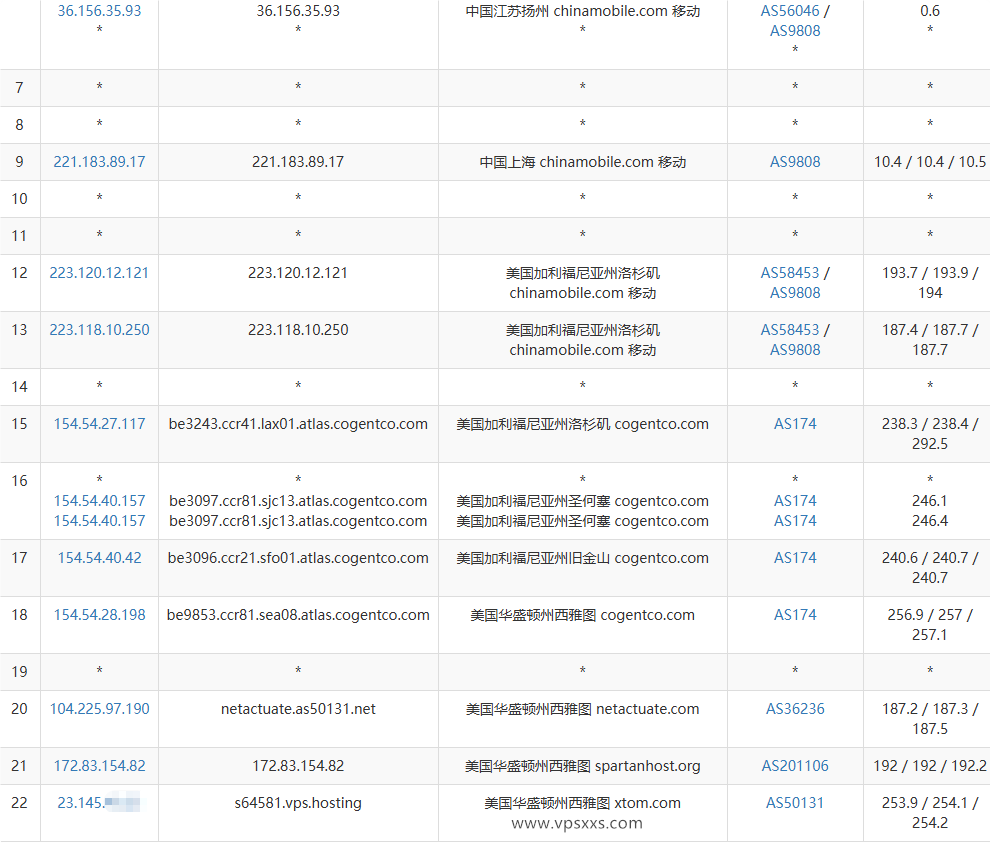
Task: Open the AS9808 link in hop 9
Action: tap(795, 162)
